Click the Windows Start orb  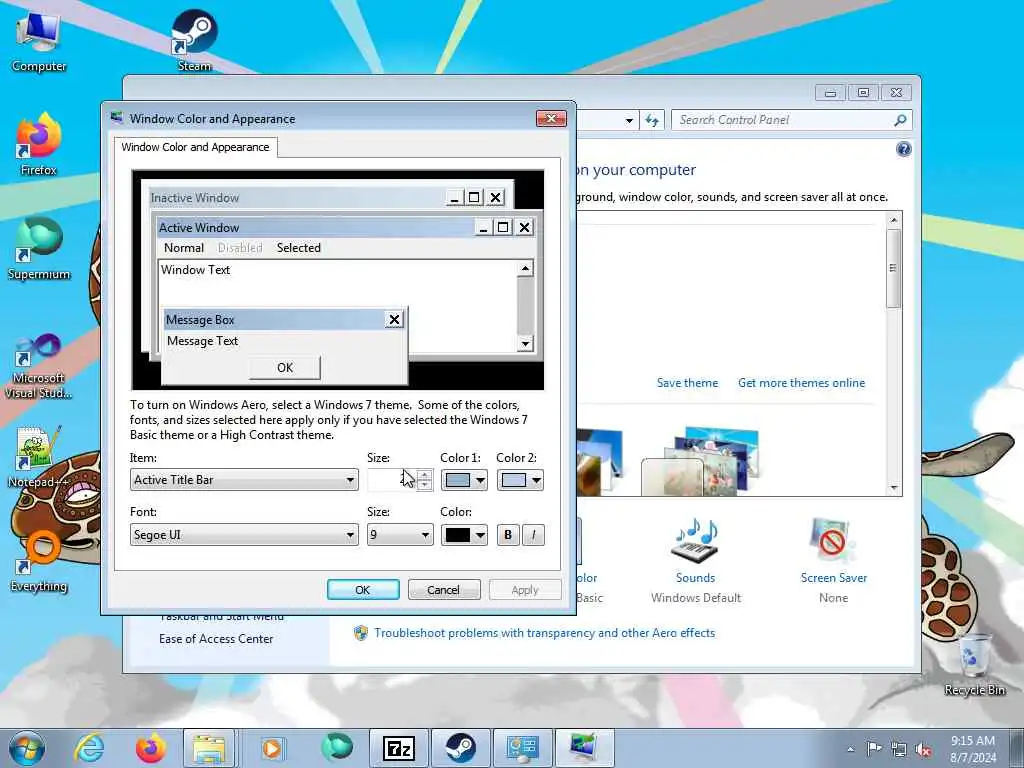[x=26, y=748]
